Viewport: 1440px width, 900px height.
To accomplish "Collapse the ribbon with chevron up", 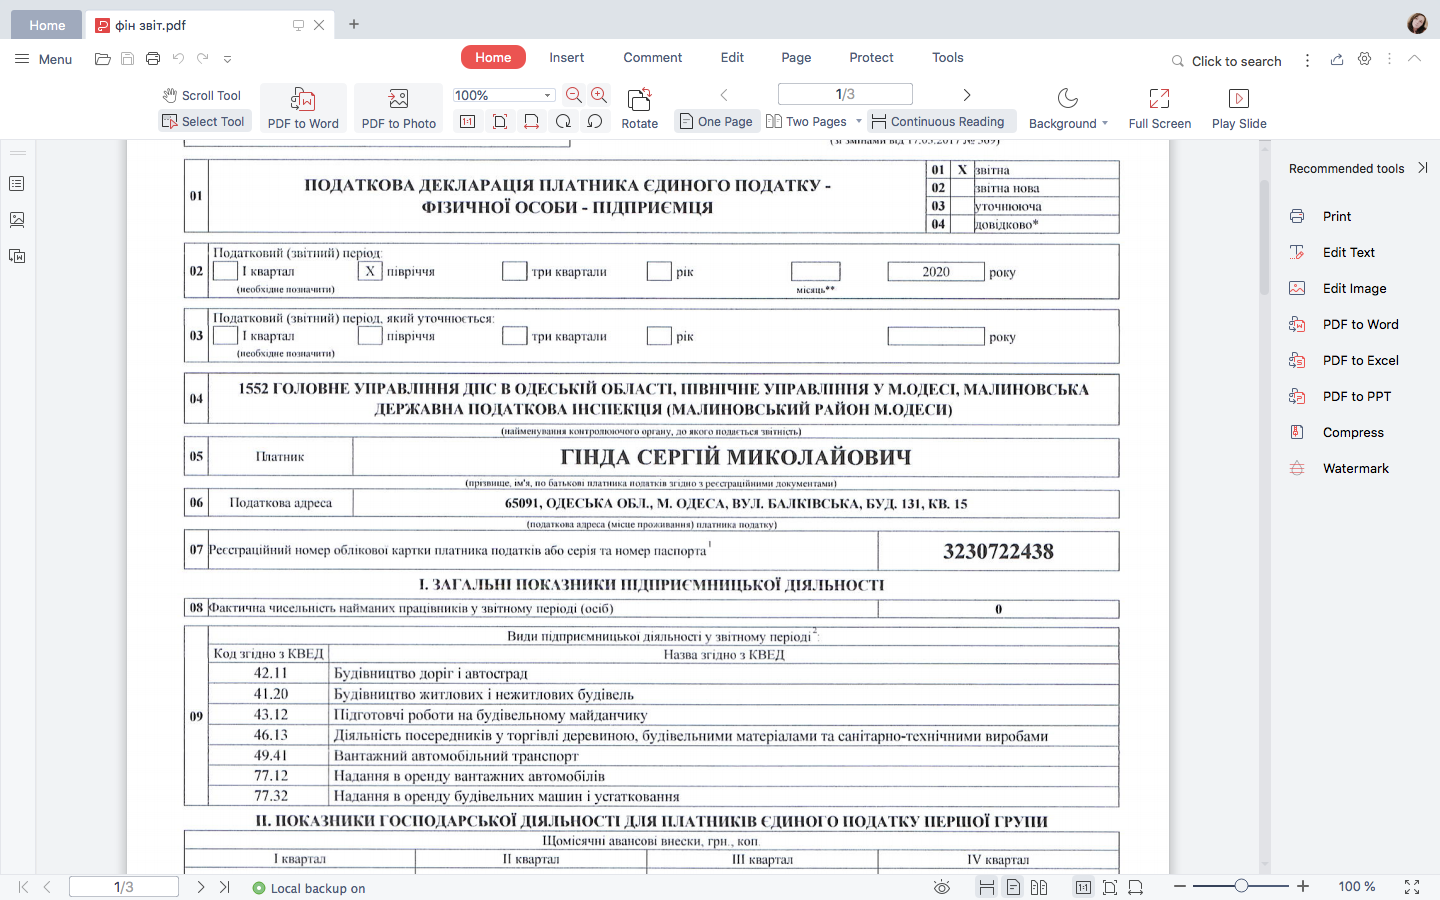I will click(x=1414, y=59).
